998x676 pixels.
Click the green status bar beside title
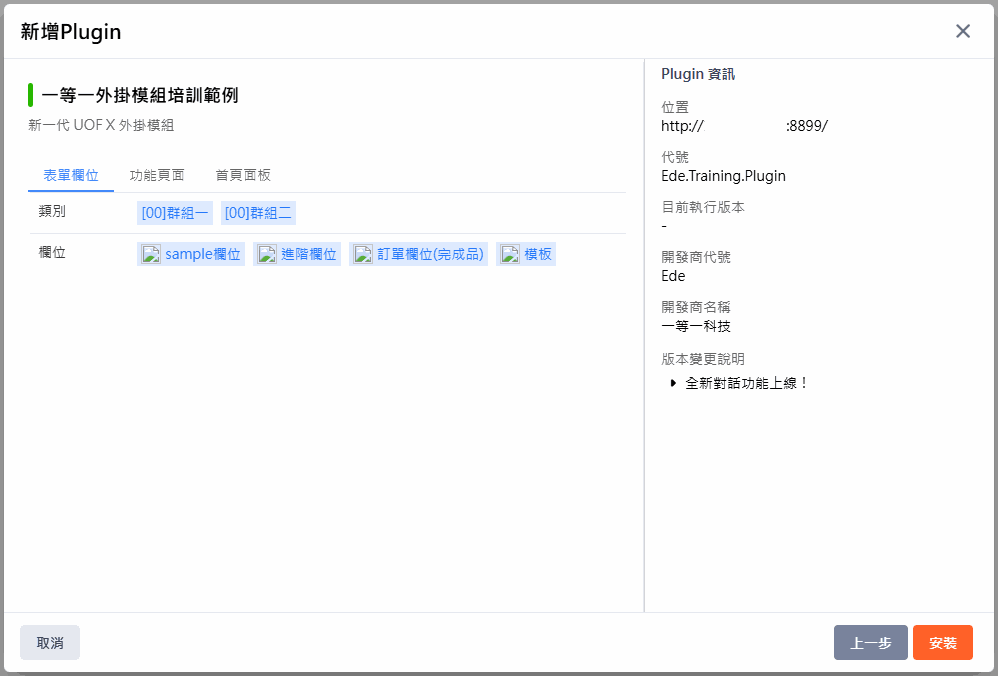[31, 95]
